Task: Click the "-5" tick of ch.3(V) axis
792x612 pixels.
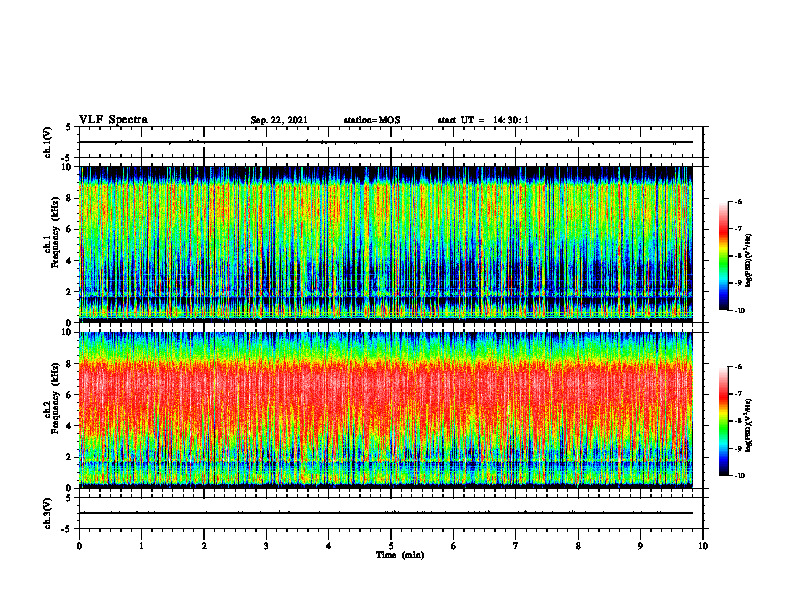Action: 68,529
